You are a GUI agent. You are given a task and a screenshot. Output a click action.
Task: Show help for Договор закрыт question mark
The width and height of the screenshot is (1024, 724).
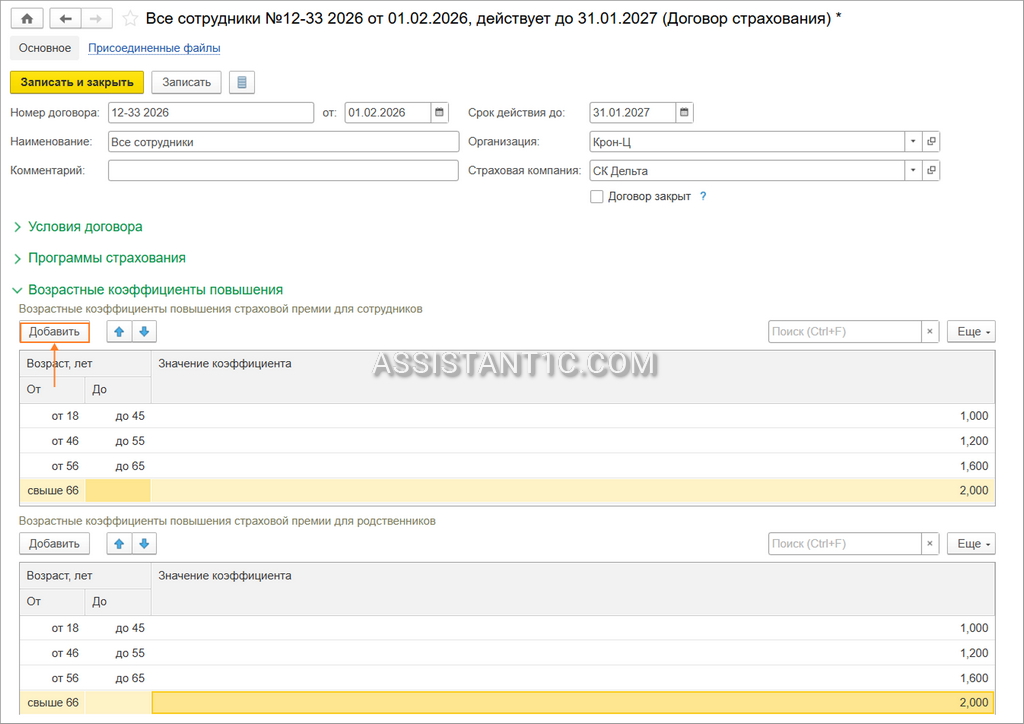tap(703, 196)
